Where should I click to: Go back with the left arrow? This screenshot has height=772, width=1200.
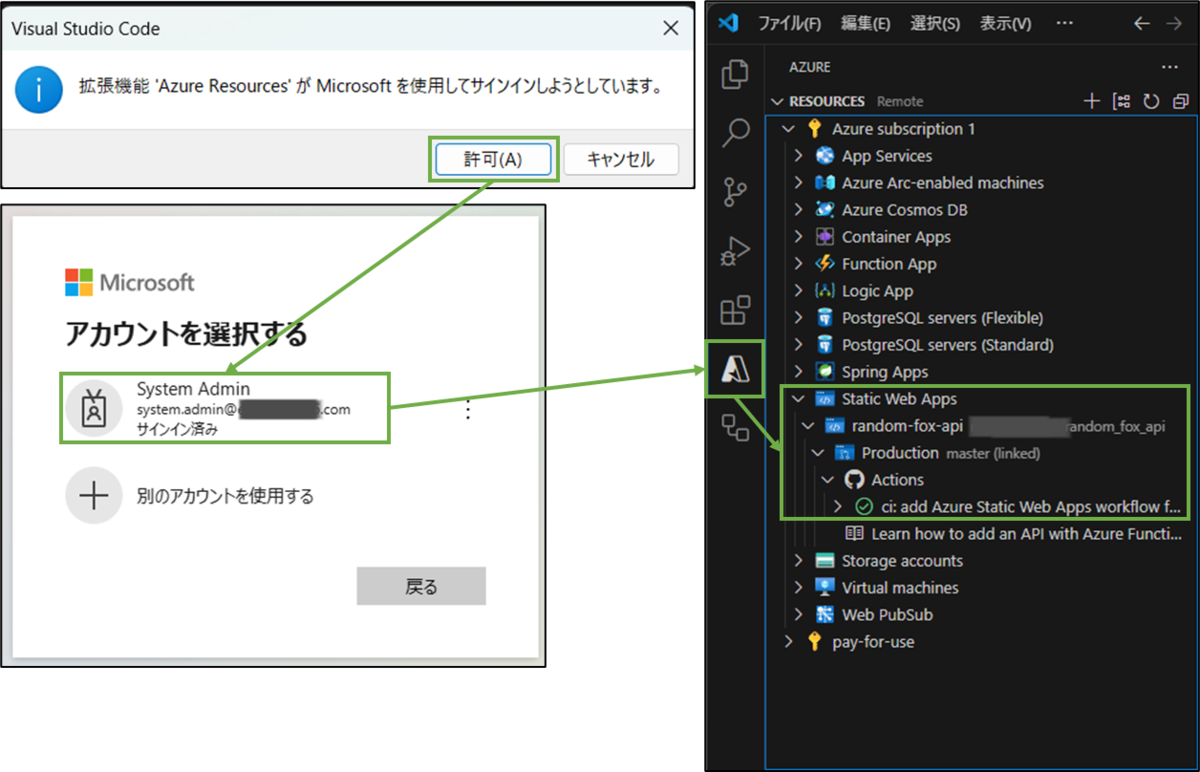1141,23
